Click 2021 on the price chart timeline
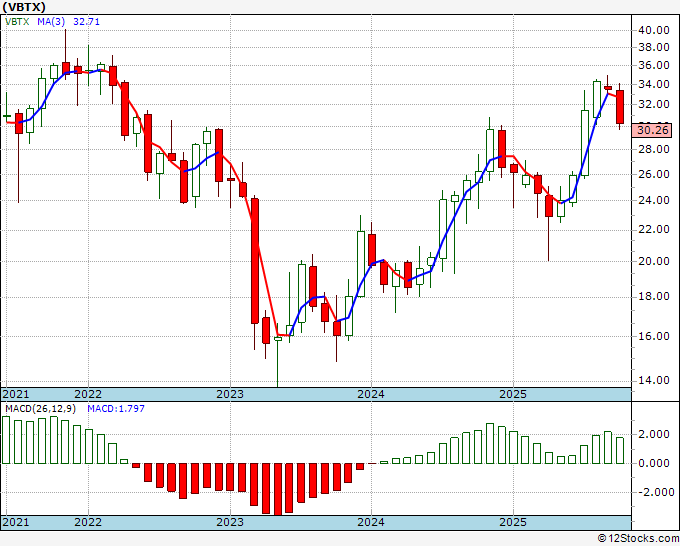 point(16,394)
